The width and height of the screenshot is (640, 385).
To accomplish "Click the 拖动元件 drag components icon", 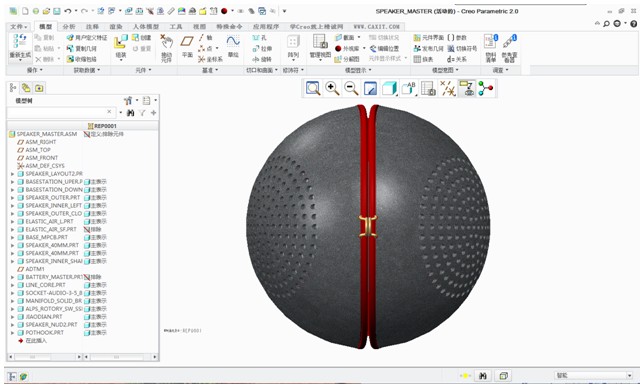I will pyautogui.click(x=166, y=48).
